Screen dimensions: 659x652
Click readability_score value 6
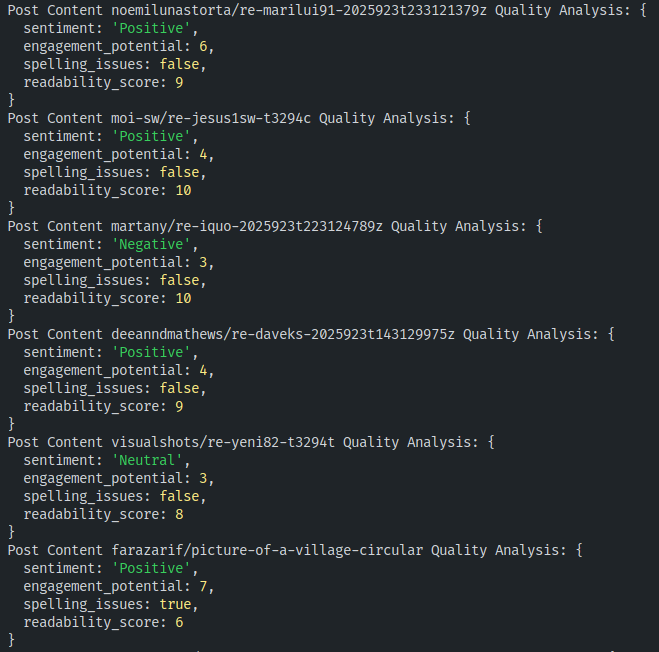179,622
